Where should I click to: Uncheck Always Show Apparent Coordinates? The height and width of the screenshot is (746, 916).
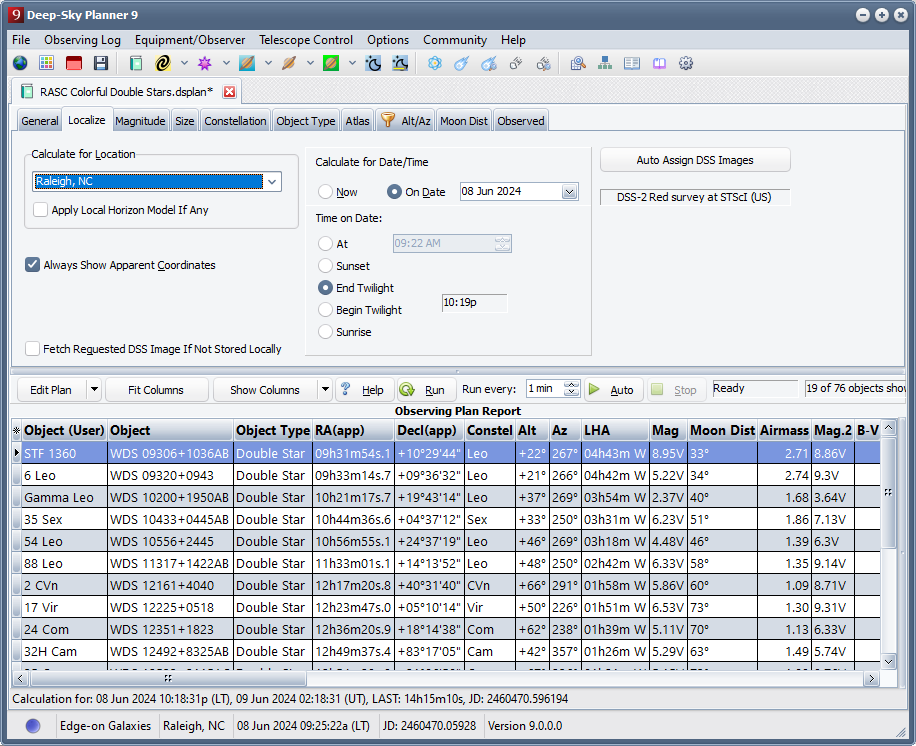[33, 265]
